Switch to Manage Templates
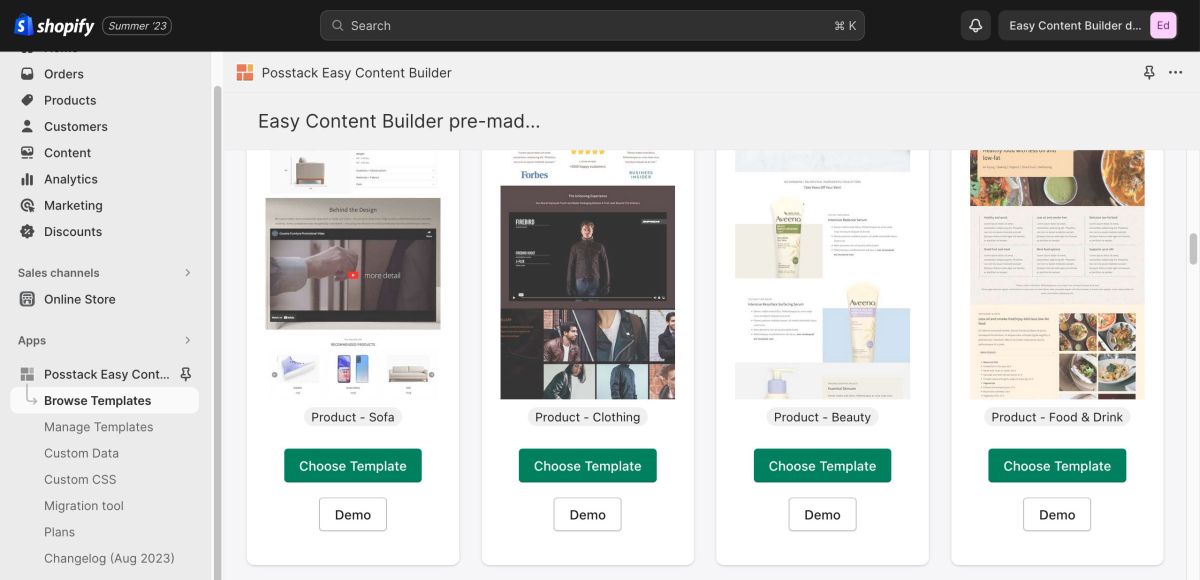Image resolution: width=1200 pixels, height=580 pixels. (x=98, y=426)
